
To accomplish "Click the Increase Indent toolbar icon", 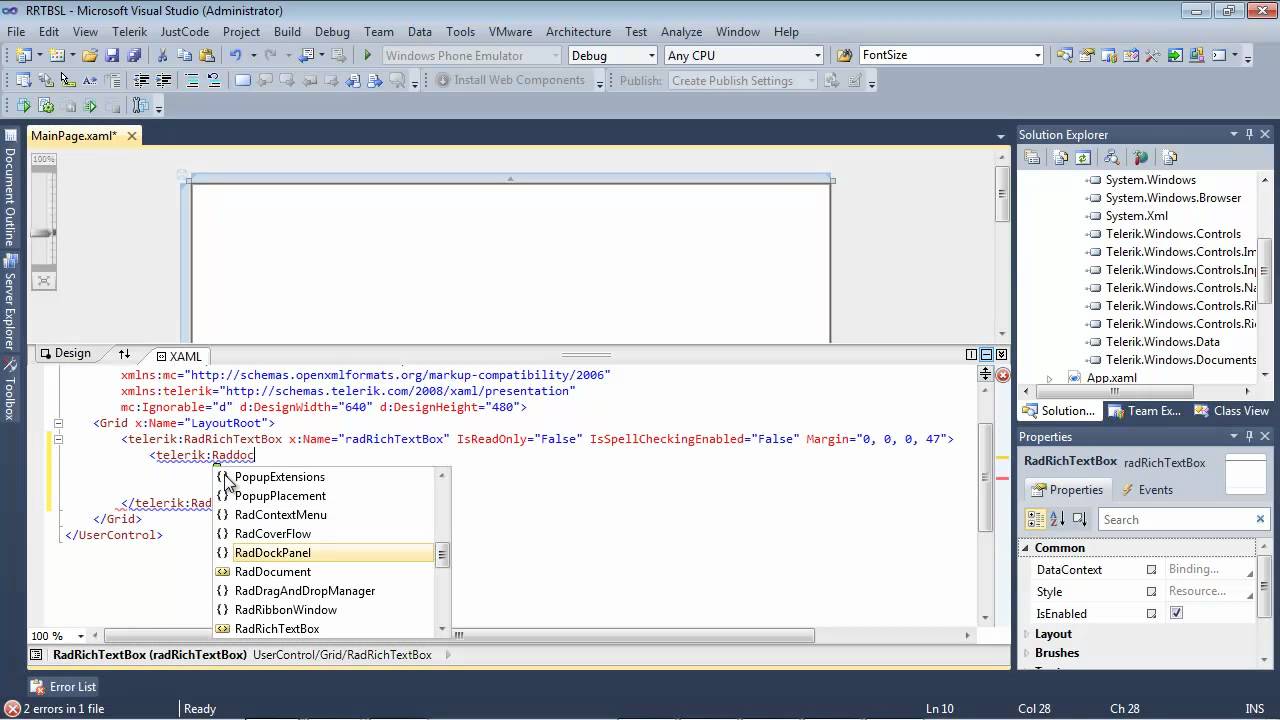I will (164, 80).
